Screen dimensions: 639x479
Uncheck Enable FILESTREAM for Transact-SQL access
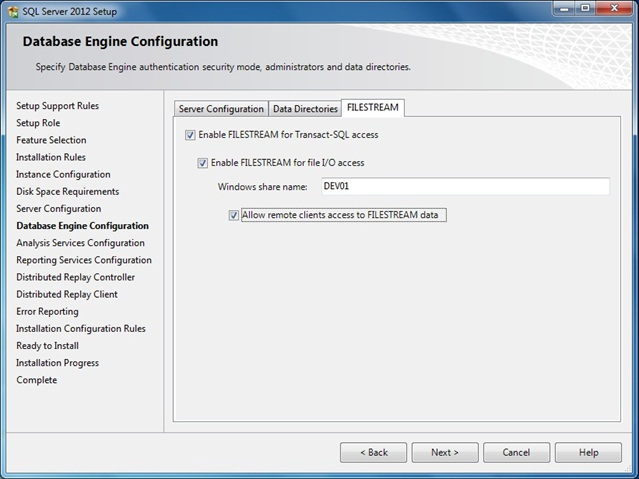click(190, 135)
